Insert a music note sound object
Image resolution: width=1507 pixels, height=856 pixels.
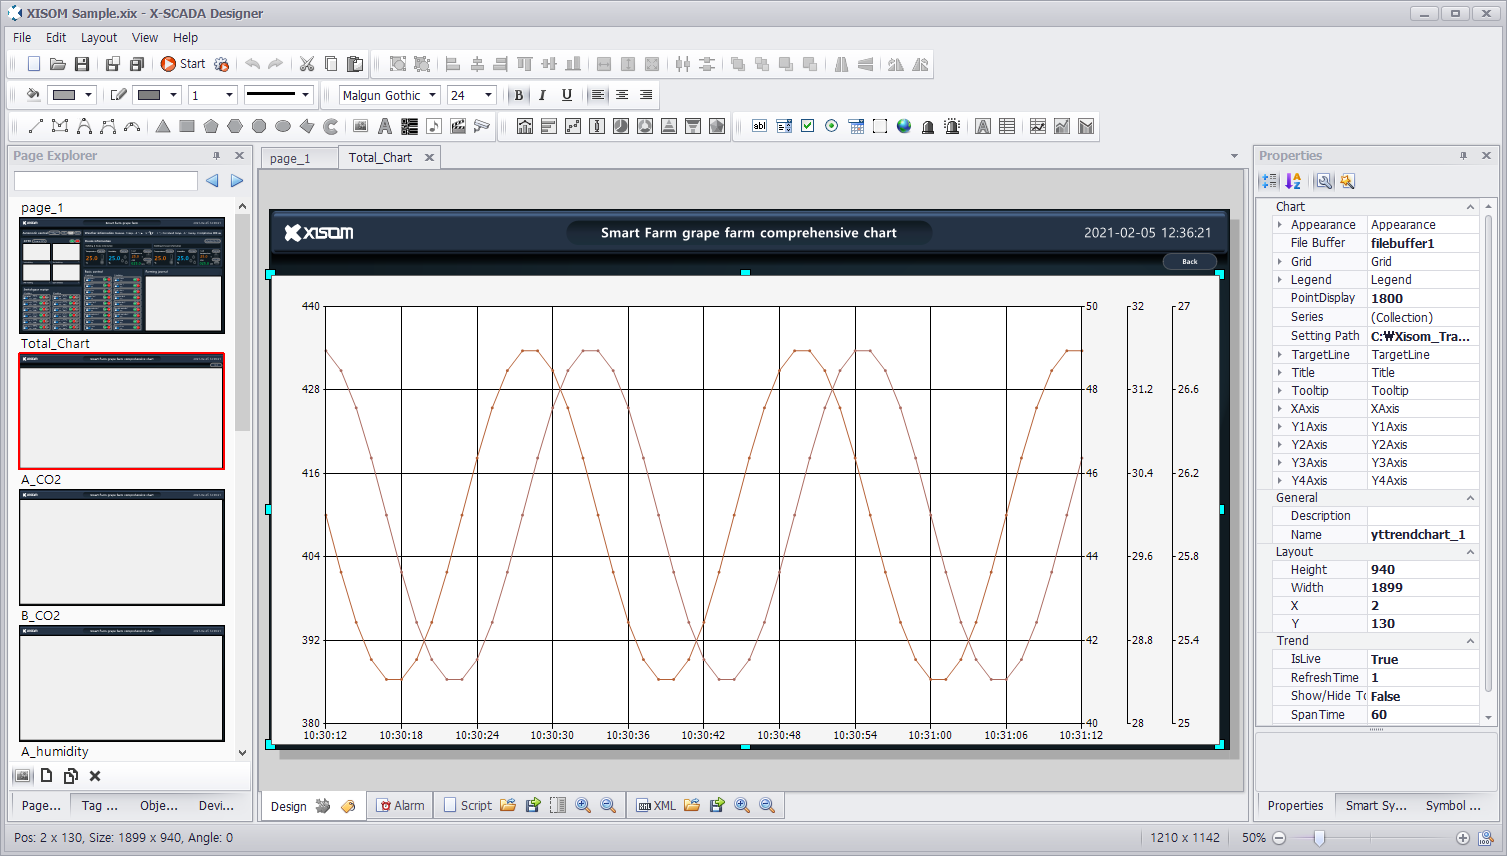pyautogui.click(x=433, y=126)
